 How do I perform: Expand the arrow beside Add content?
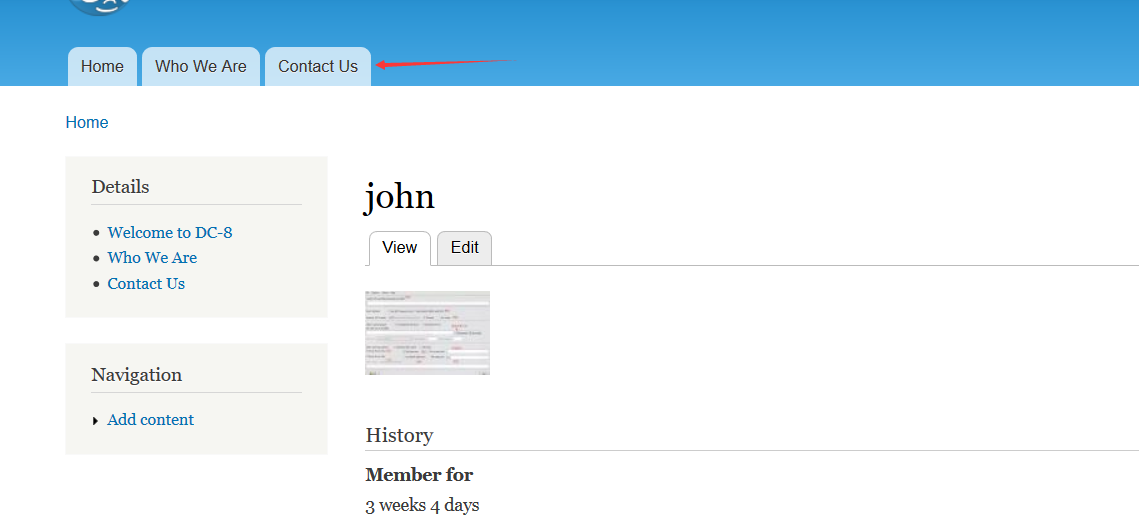click(95, 421)
